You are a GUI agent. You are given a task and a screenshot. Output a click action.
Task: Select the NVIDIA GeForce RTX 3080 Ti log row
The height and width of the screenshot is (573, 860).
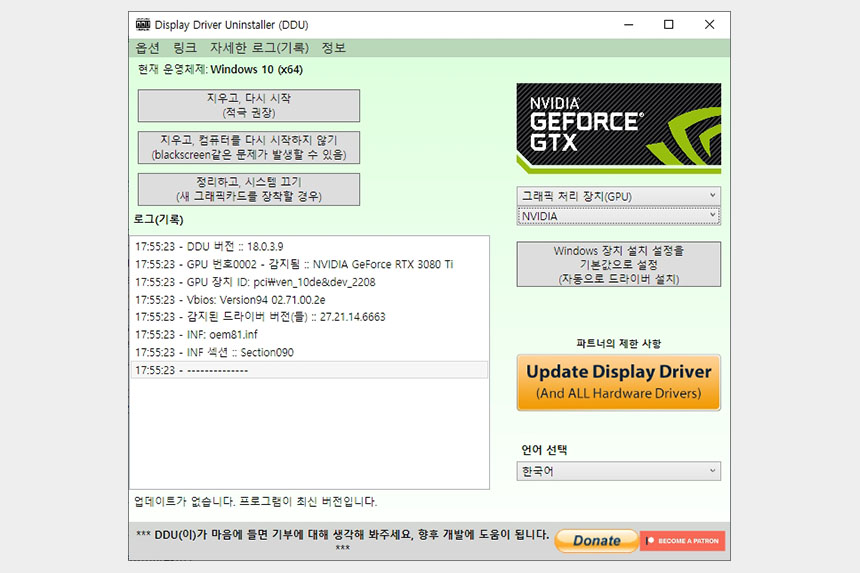click(x=309, y=264)
